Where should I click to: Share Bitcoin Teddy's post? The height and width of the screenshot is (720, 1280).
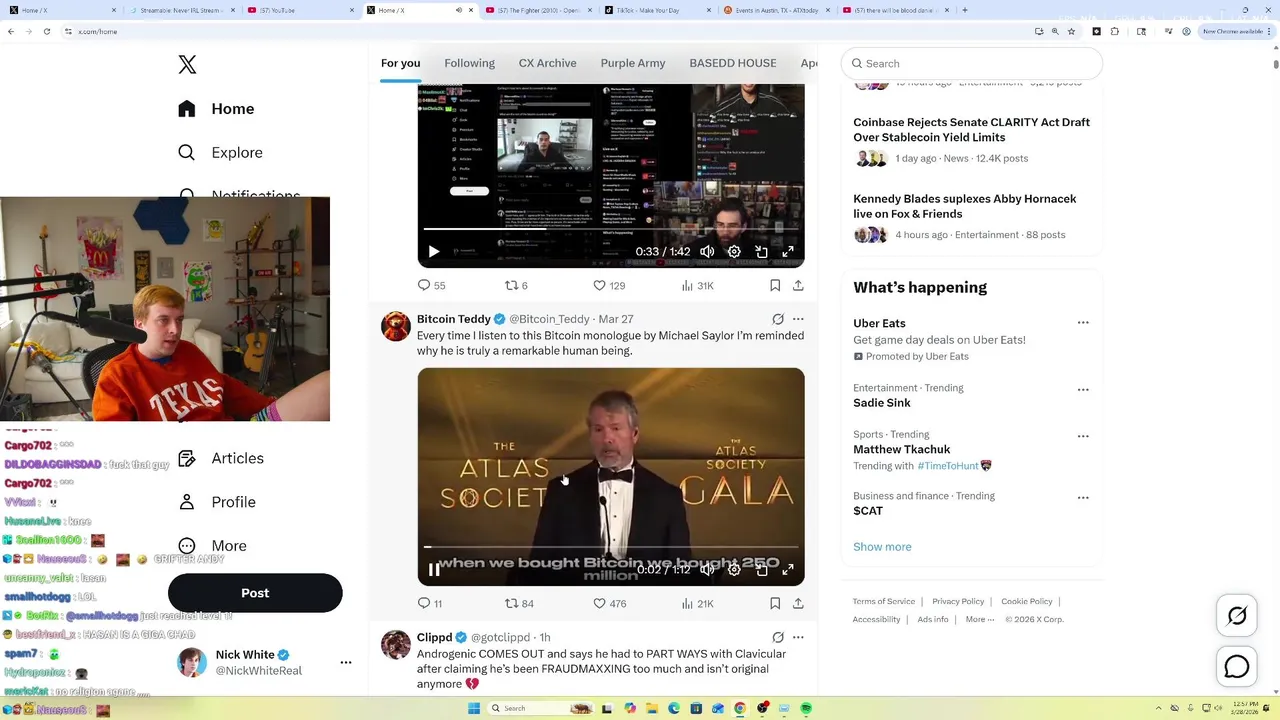(x=798, y=603)
